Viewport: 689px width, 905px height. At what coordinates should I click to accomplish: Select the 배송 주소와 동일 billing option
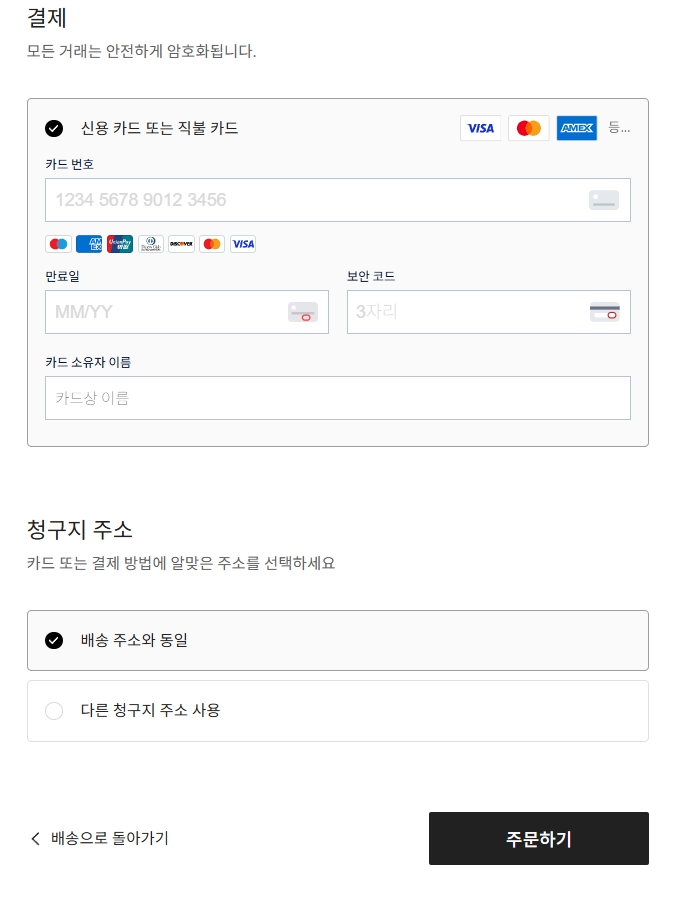[x=338, y=641]
